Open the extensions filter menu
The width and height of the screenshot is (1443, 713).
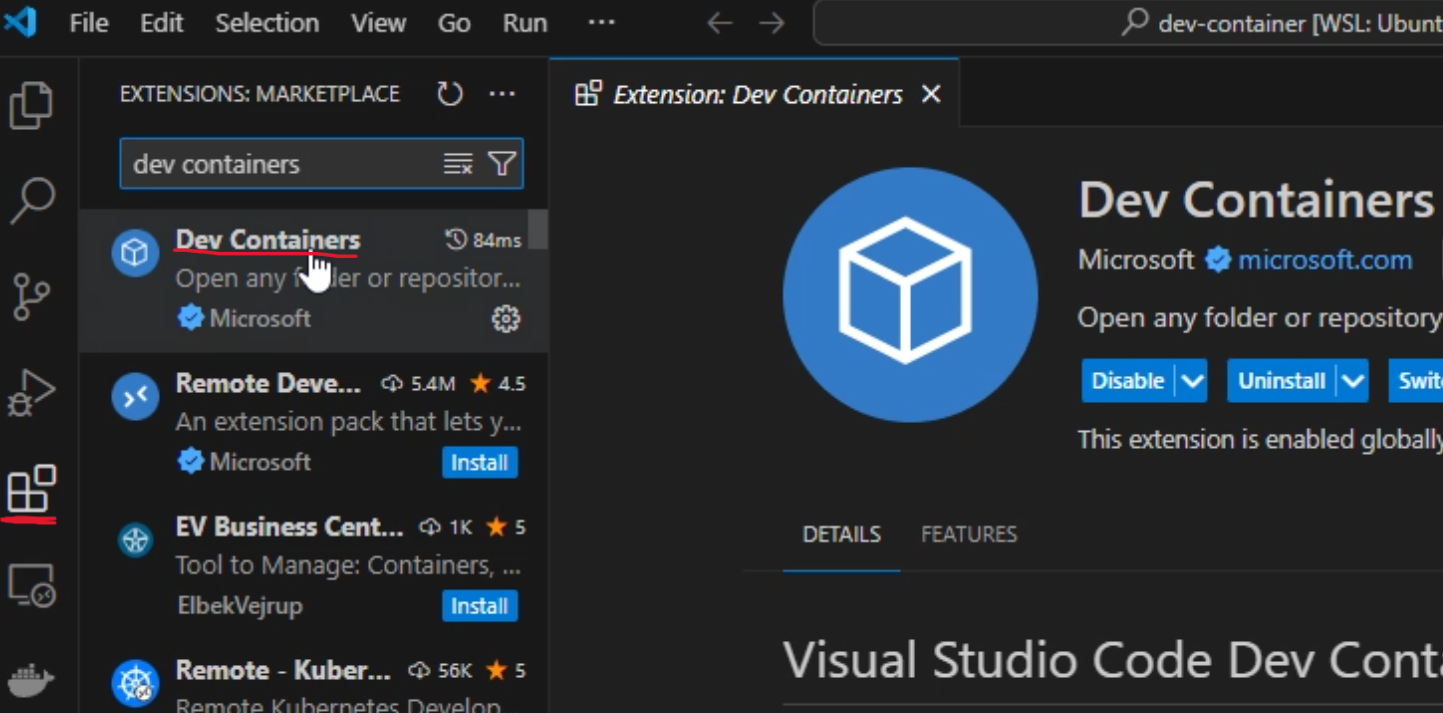(x=502, y=164)
